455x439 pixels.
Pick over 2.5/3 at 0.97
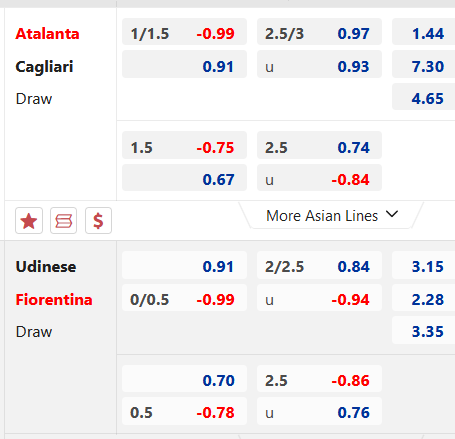(x=319, y=32)
